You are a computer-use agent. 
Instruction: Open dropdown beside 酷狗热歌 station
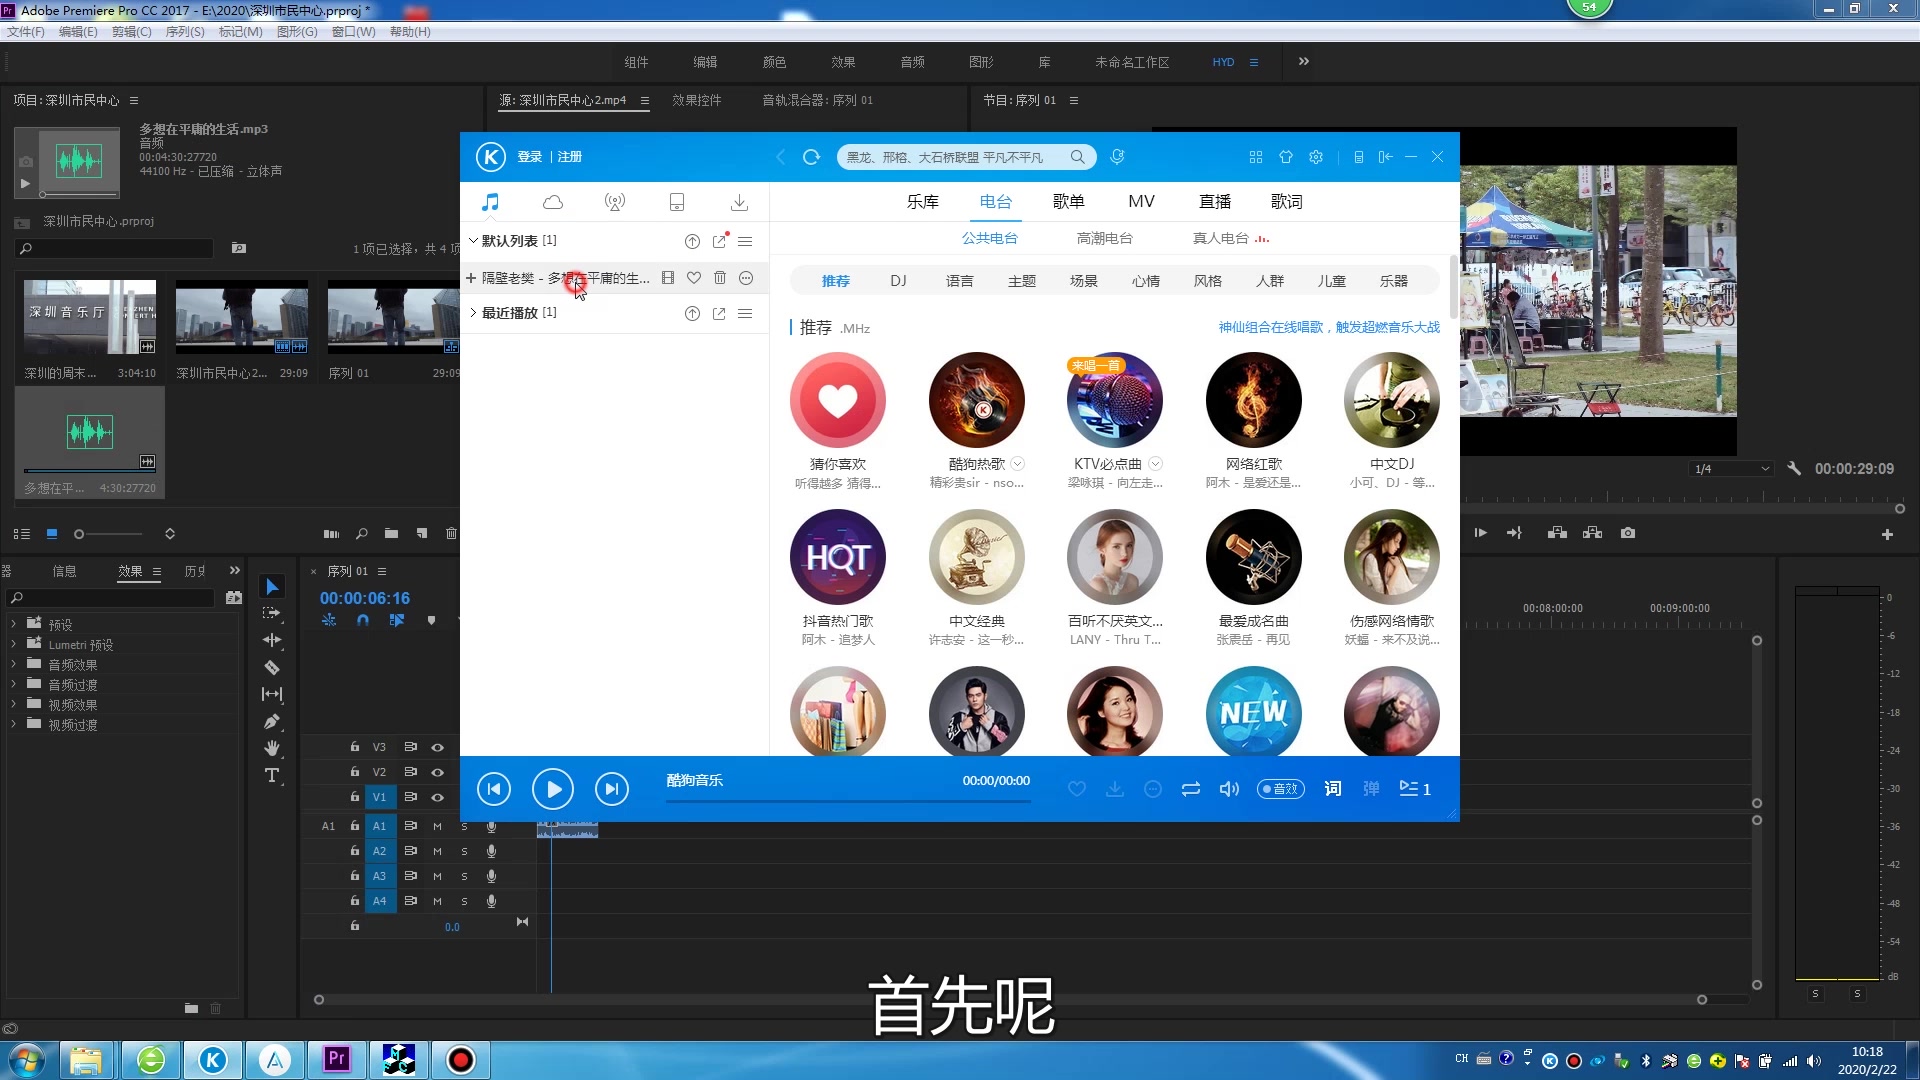click(x=1018, y=463)
